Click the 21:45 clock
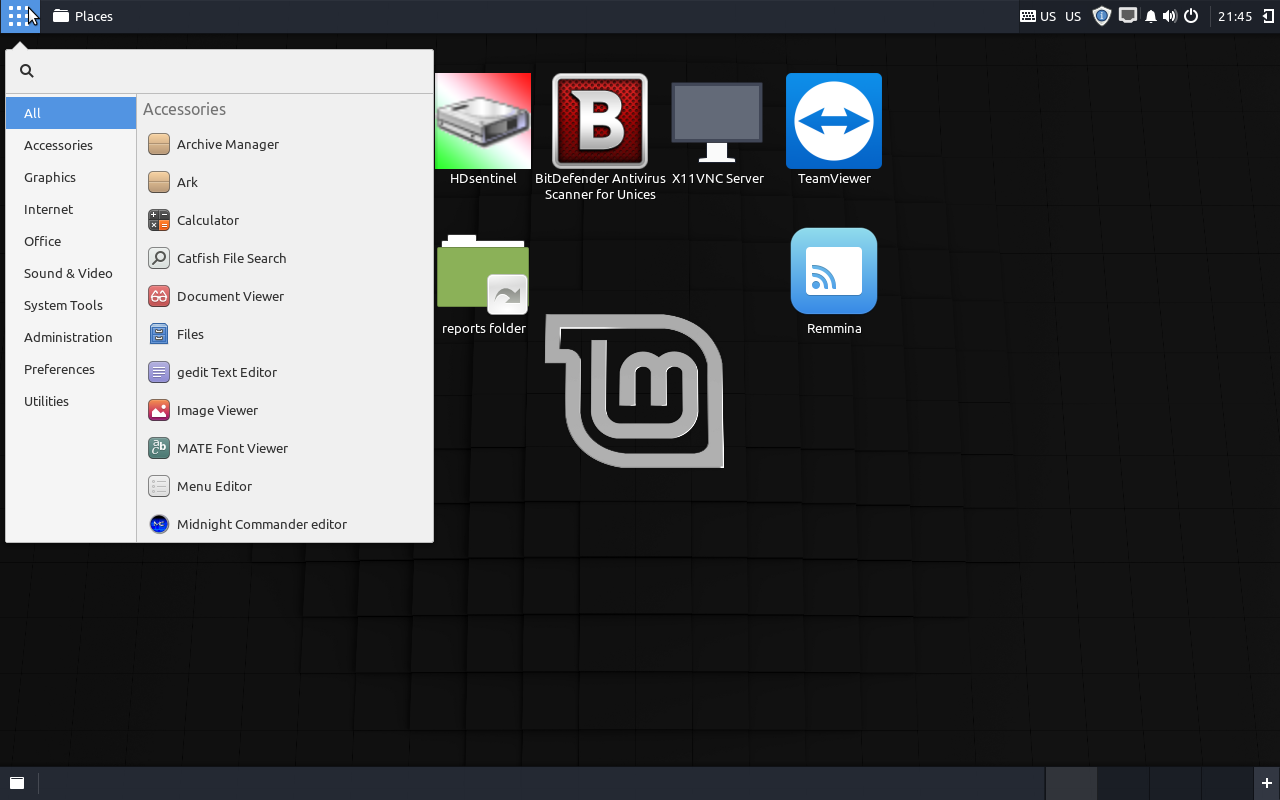 [x=1235, y=16]
